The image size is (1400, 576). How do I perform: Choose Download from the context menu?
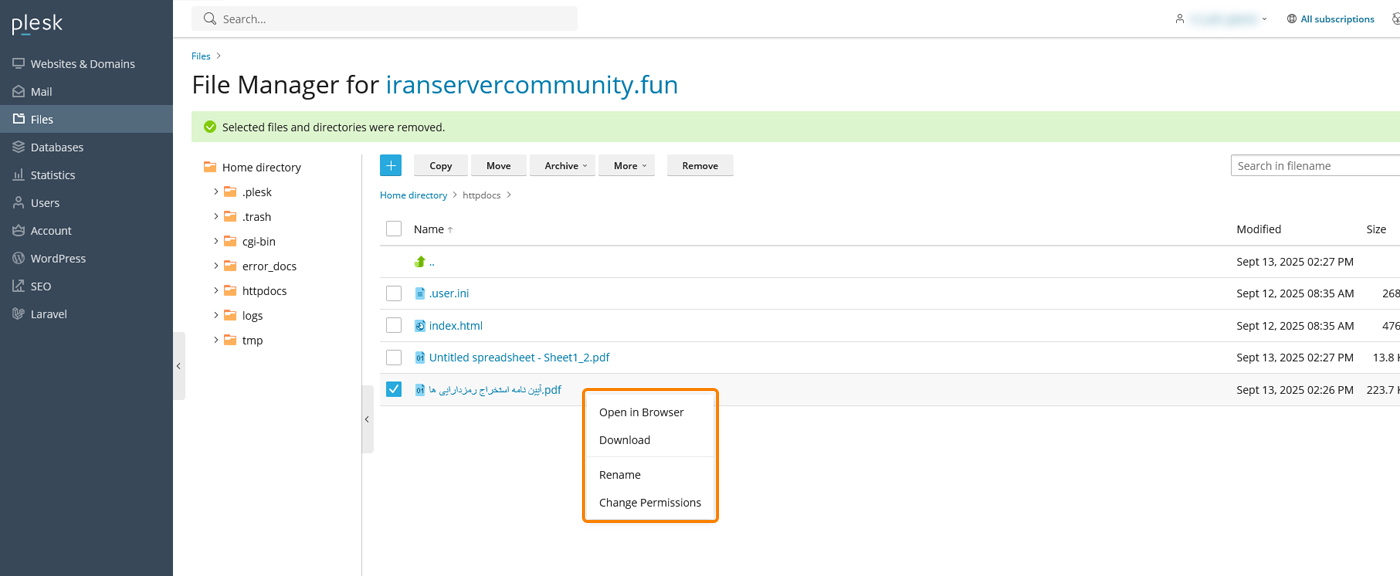(x=624, y=440)
